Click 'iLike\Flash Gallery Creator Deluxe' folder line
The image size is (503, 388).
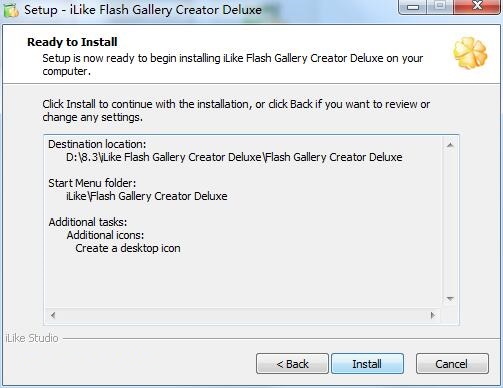[x=147, y=196]
